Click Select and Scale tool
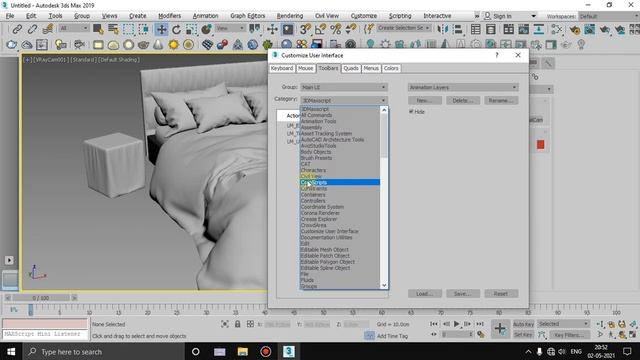The width and height of the screenshot is (640, 360). [191, 29]
